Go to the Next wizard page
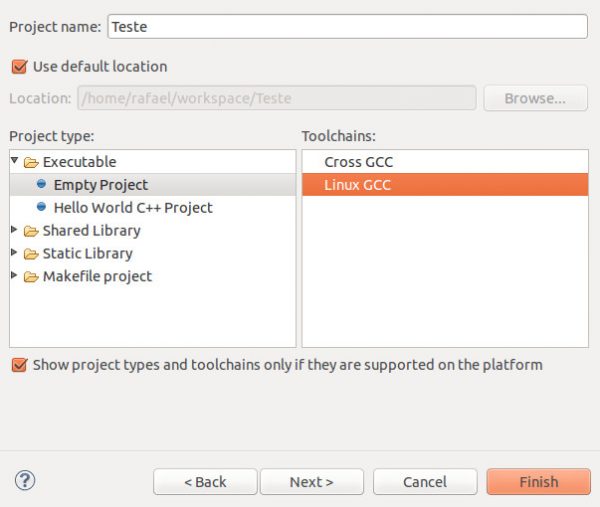 pyautogui.click(x=311, y=482)
